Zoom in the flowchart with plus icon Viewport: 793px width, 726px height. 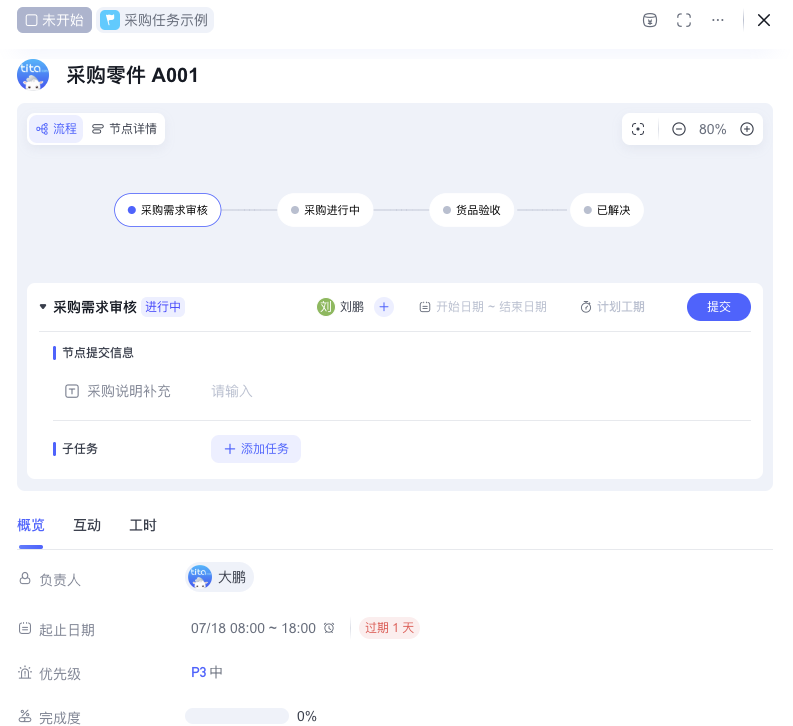tap(746, 129)
